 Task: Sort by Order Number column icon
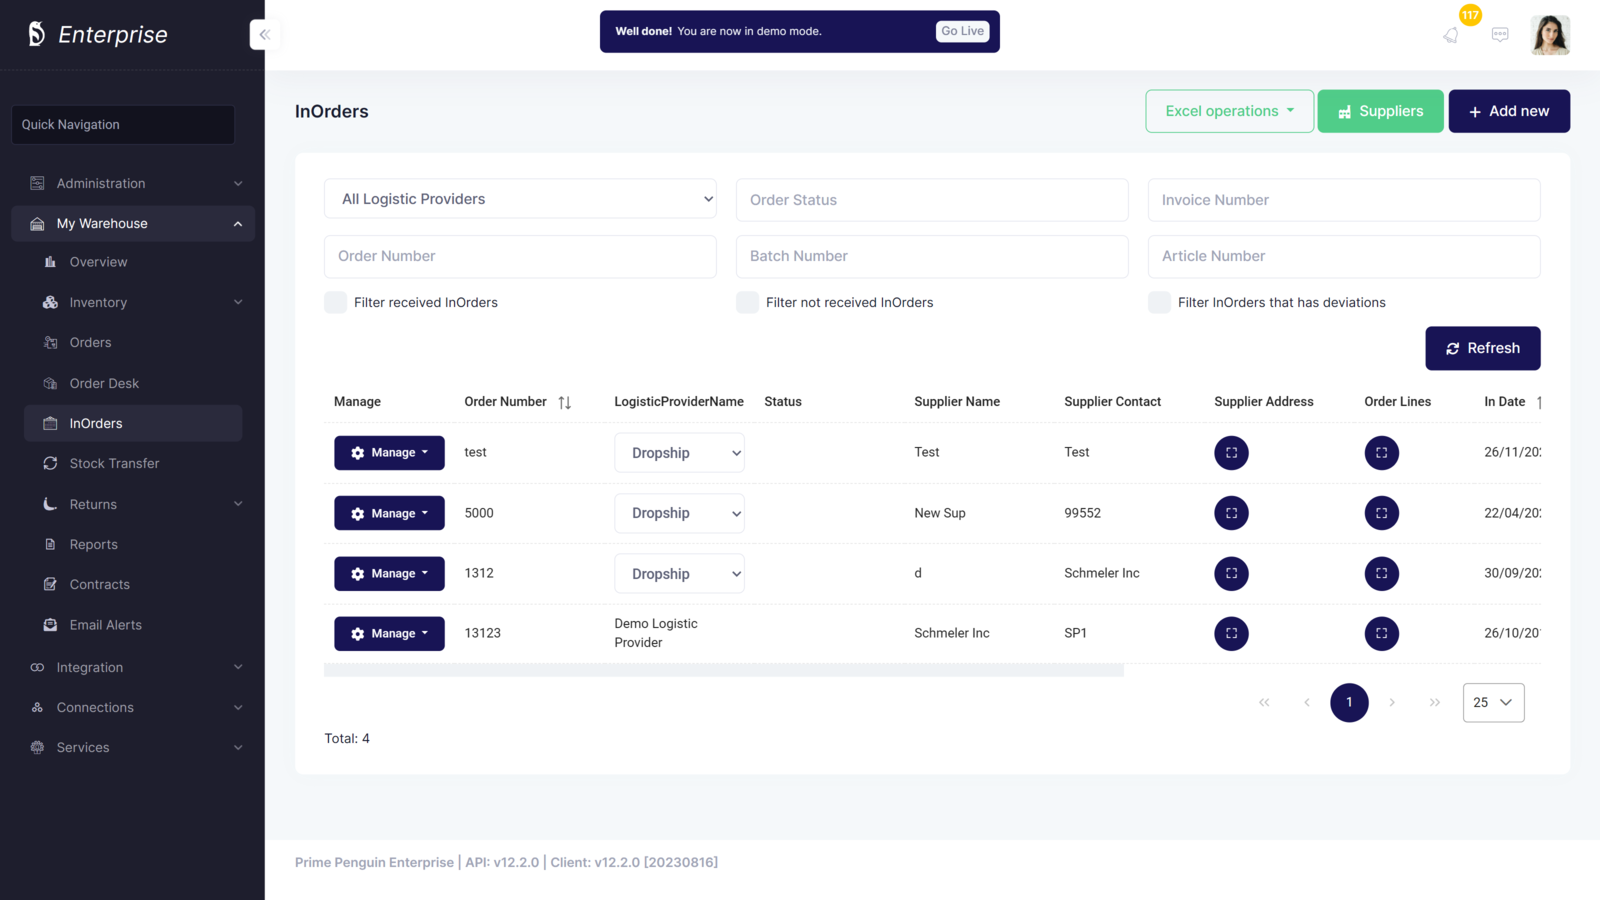(565, 402)
